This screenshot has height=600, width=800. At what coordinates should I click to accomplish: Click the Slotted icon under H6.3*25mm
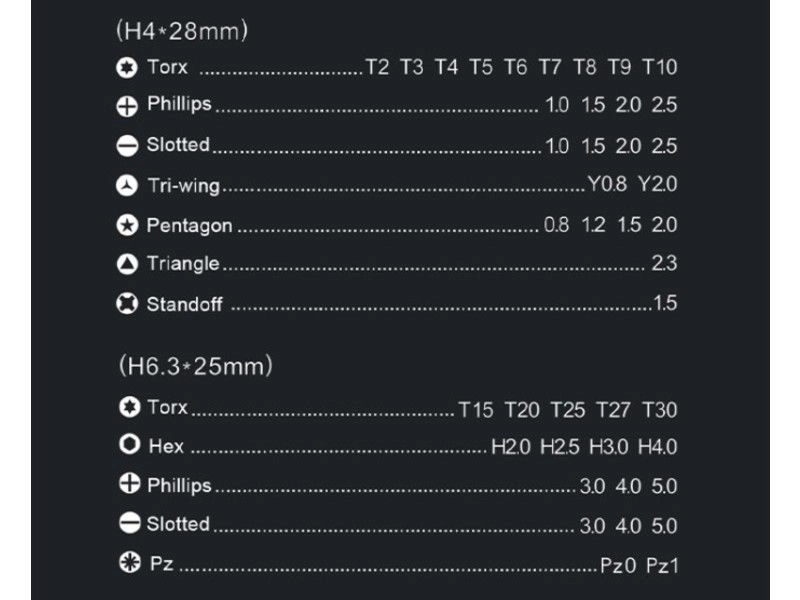coord(130,523)
